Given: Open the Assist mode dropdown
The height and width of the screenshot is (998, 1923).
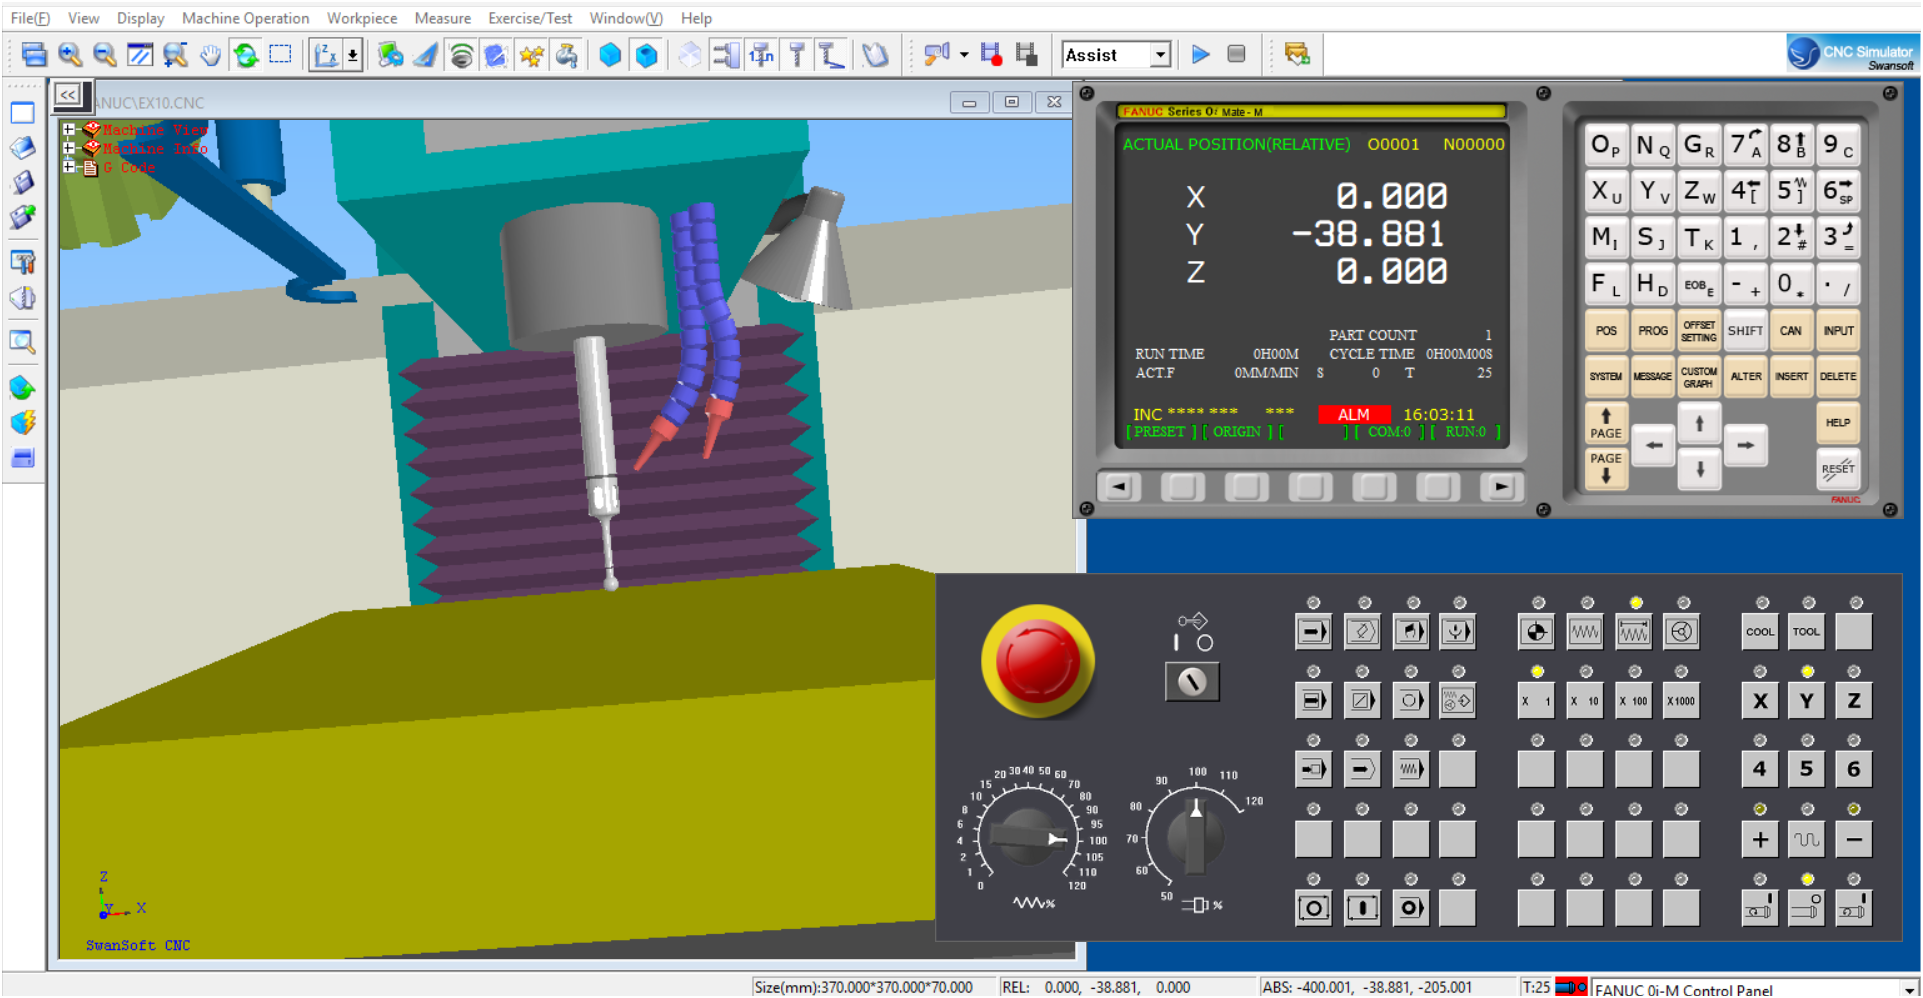Looking at the screenshot, I should pos(1160,55).
